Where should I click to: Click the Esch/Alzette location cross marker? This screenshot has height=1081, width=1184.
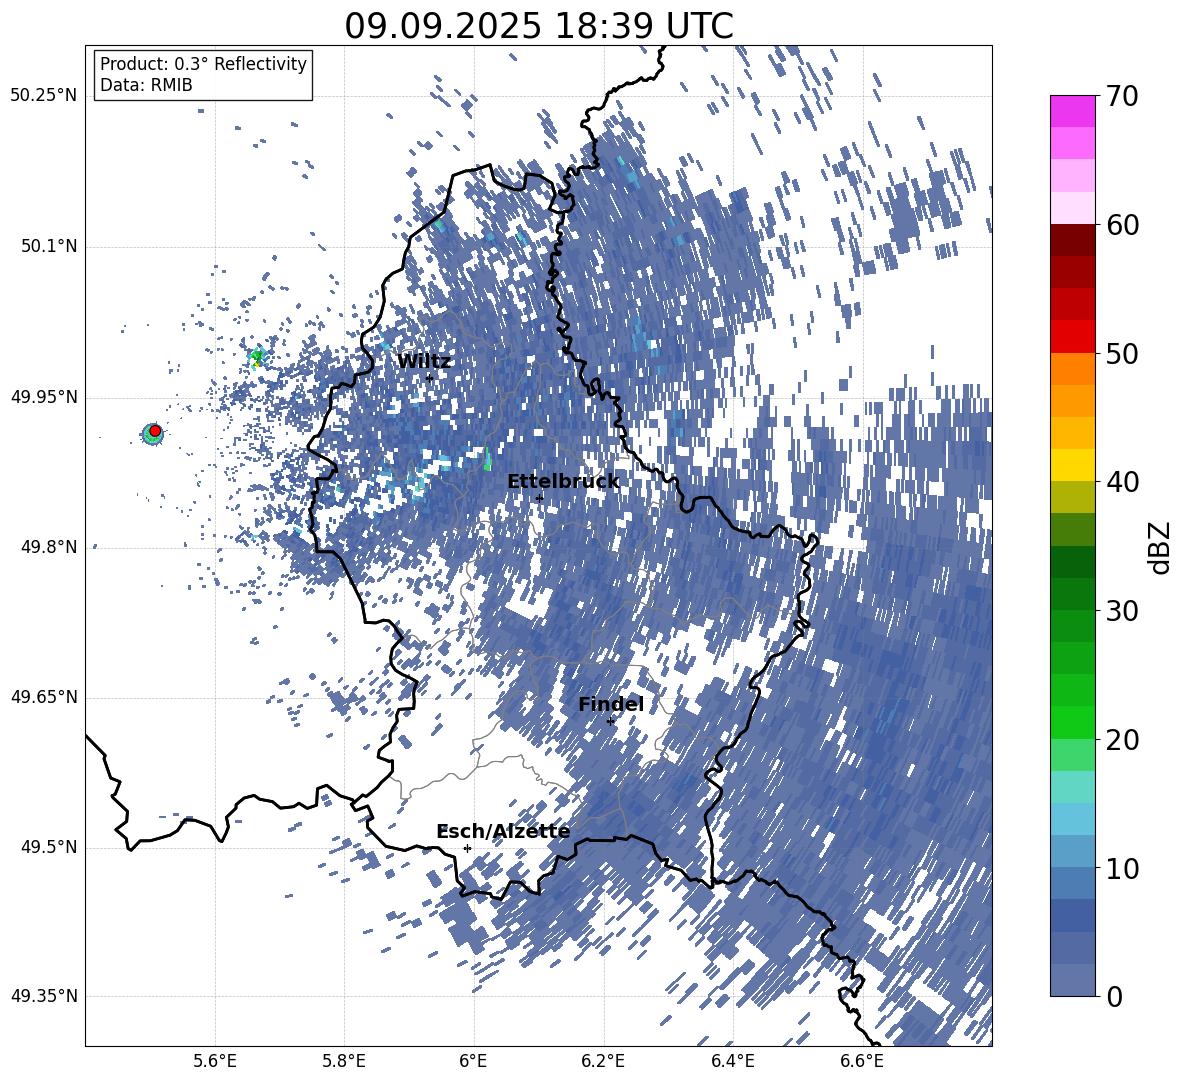tap(467, 848)
